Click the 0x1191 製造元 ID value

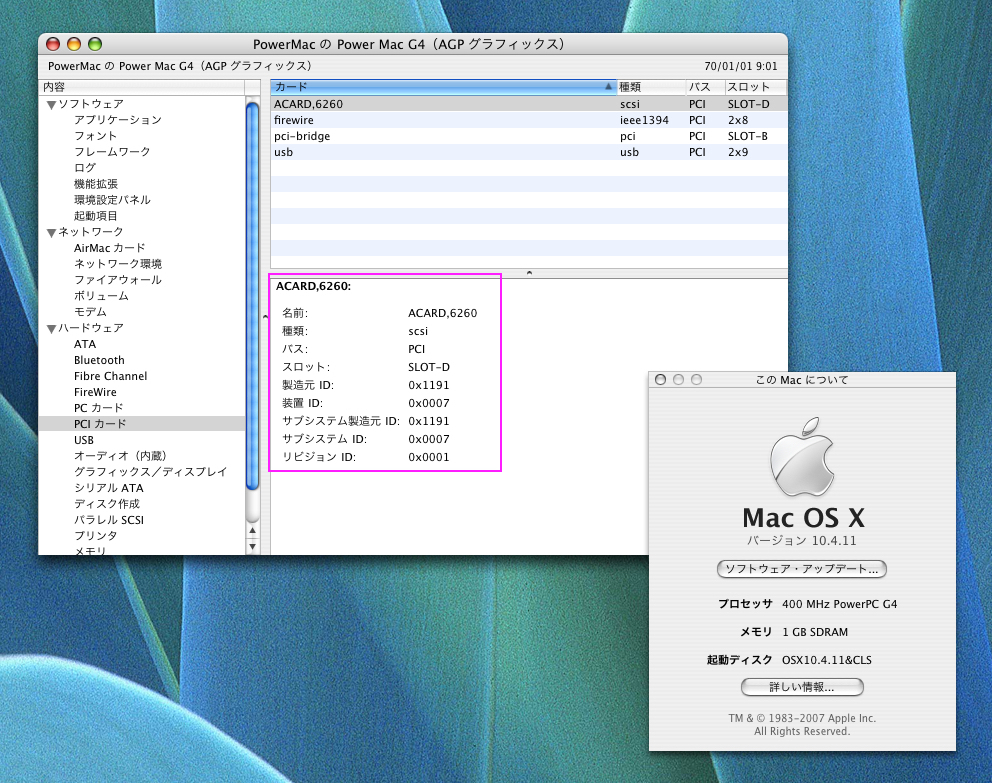[428, 385]
